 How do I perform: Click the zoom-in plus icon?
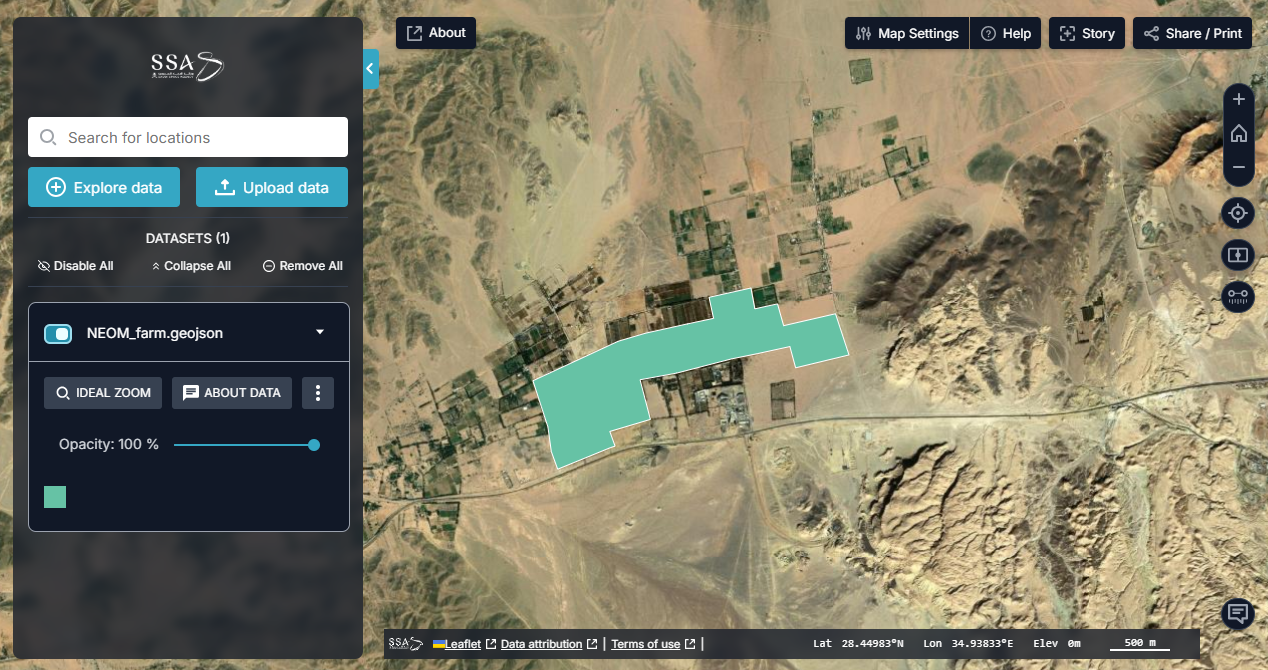pyautogui.click(x=1238, y=99)
